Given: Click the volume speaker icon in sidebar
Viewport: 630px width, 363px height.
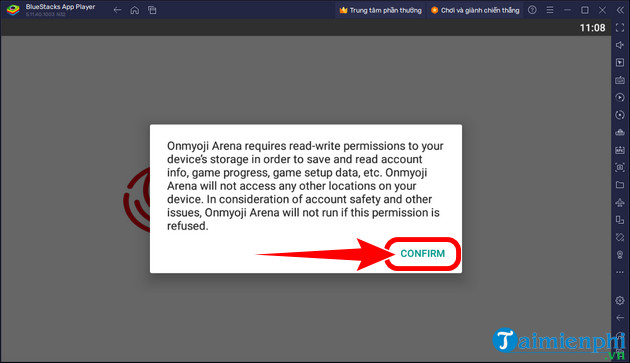Looking at the screenshot, I should [620, 45].
